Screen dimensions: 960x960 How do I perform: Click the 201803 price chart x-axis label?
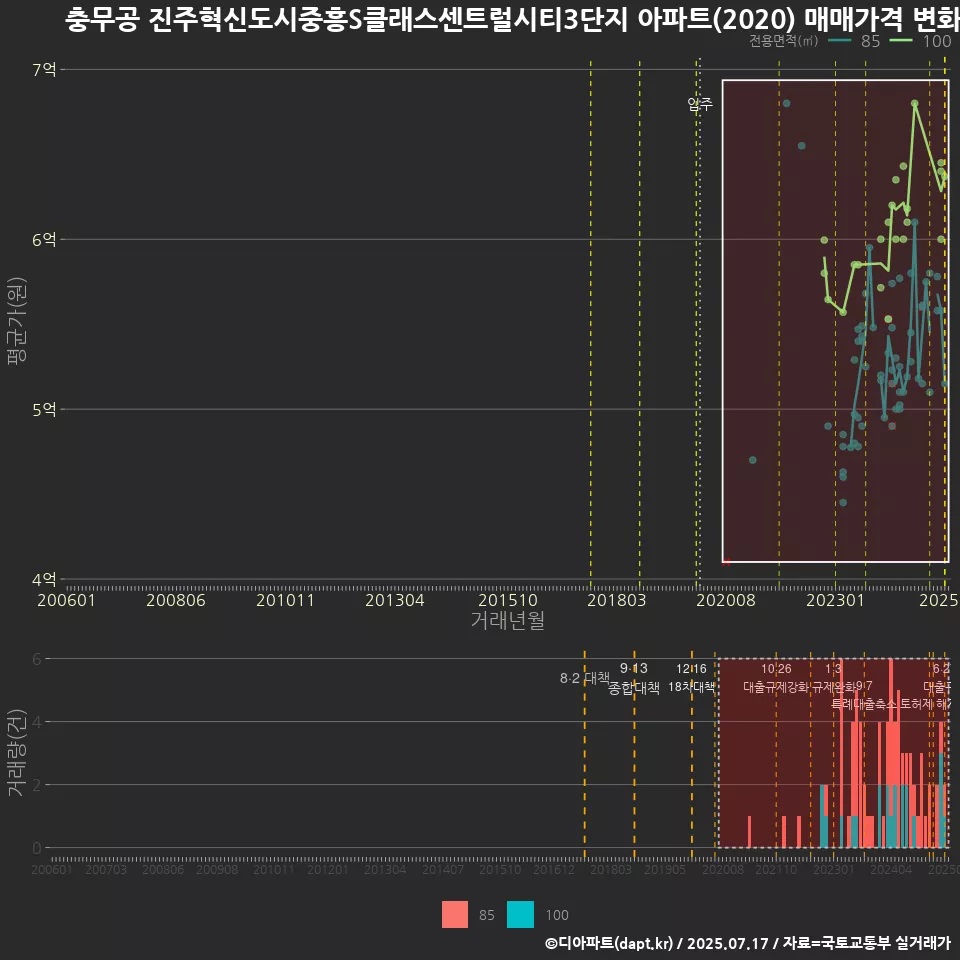point(617,601)
